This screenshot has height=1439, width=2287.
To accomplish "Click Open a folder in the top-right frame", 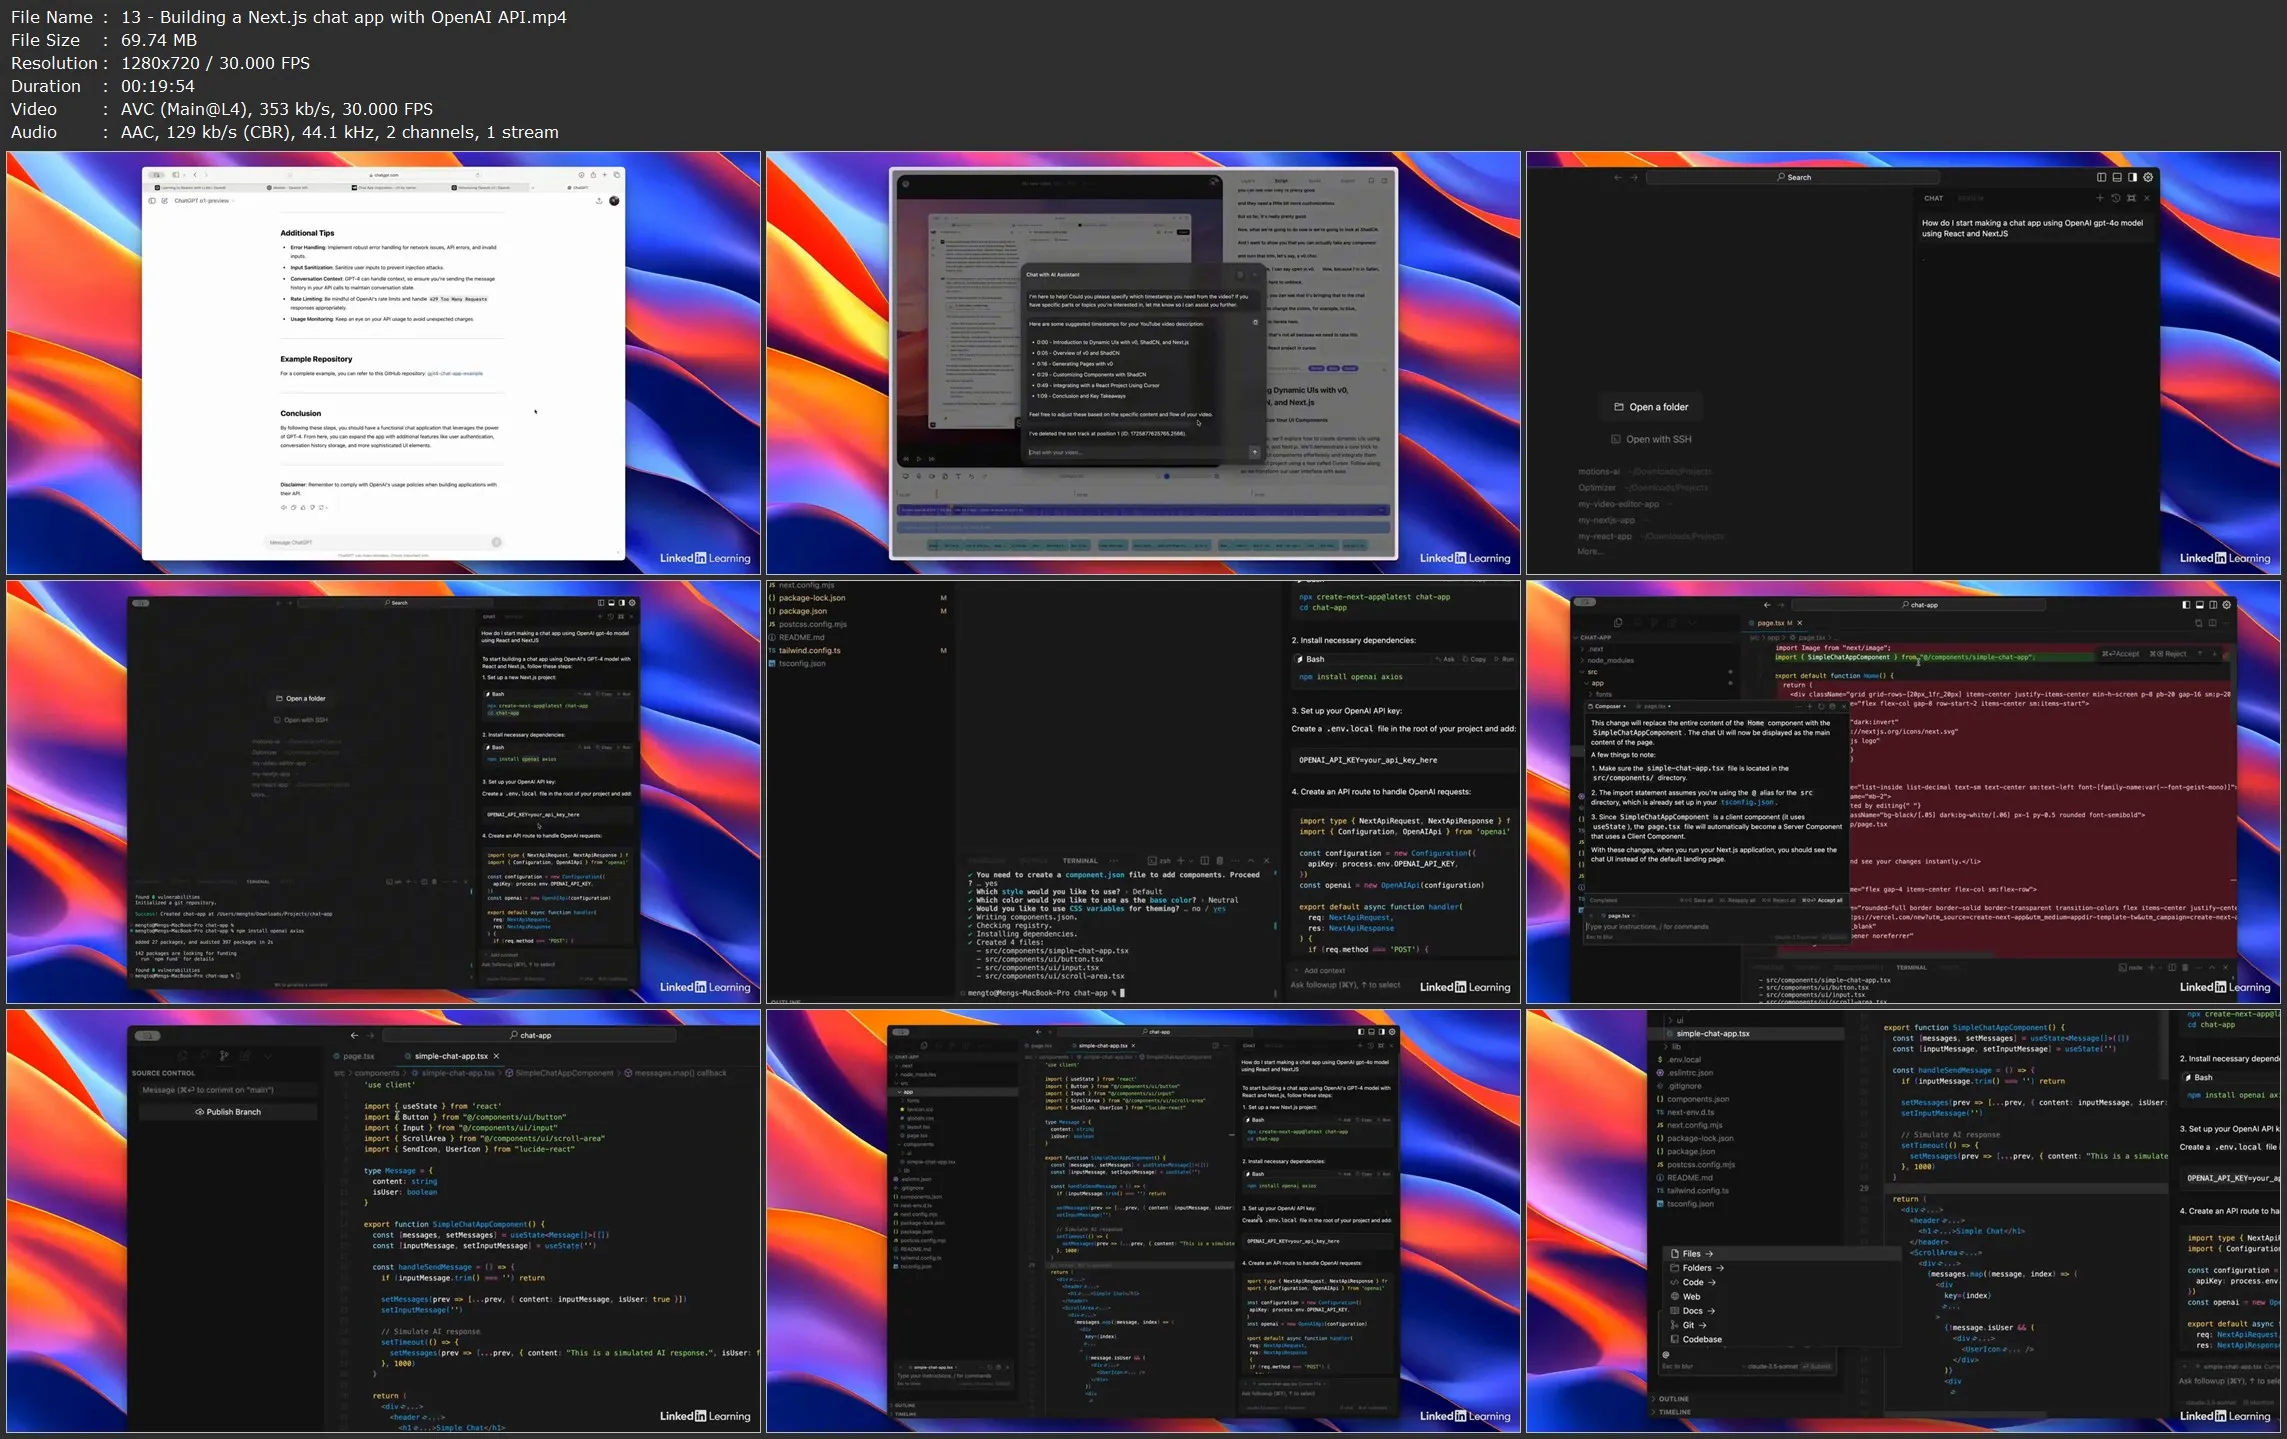I will pos(1651,407).
